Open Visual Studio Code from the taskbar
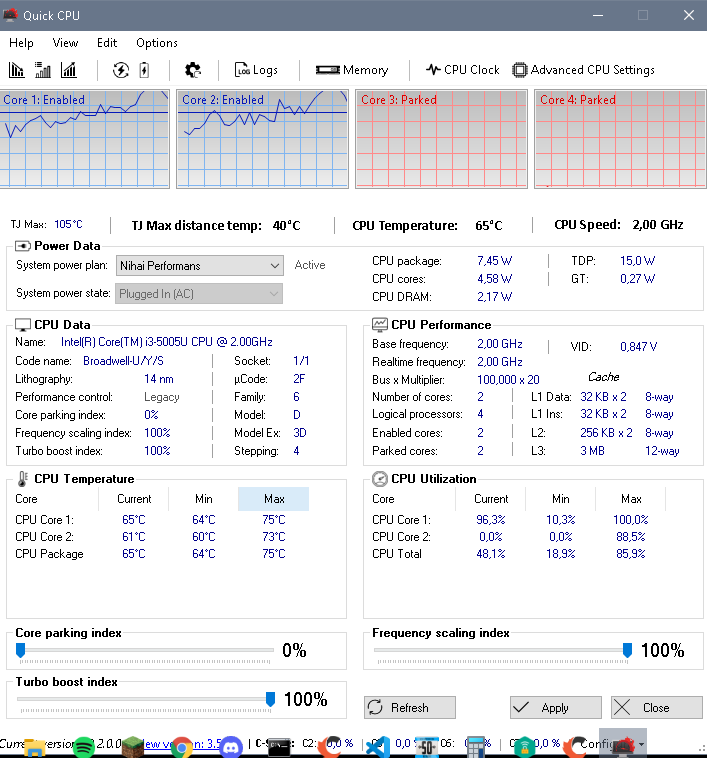707x758 pixels. [x=378, y=747]
